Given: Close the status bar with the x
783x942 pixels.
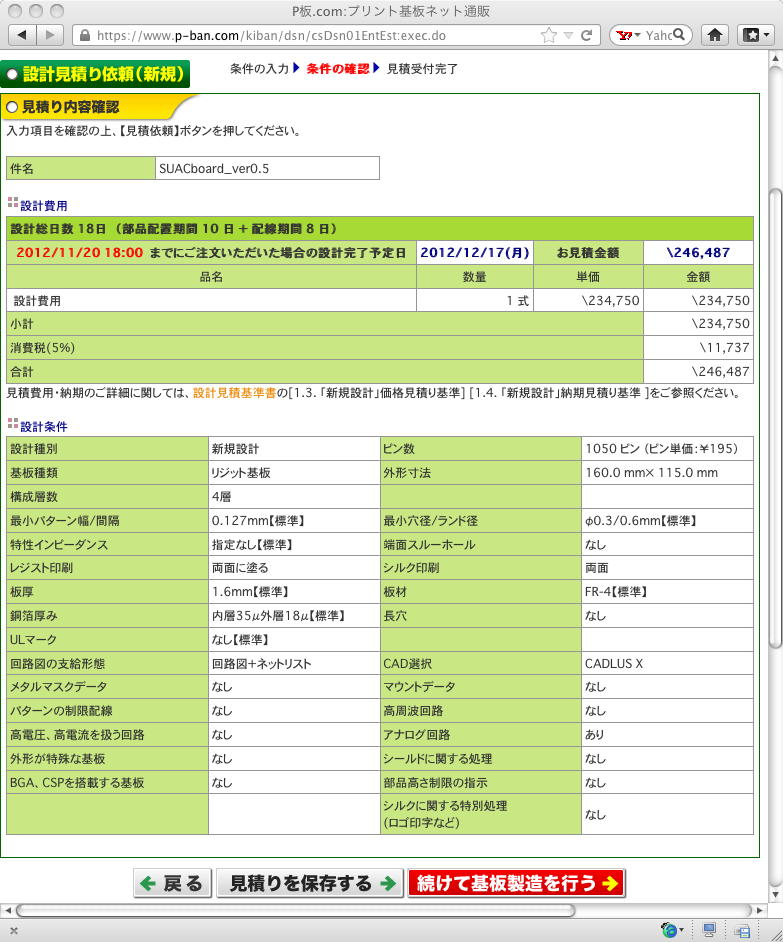Looking at the screenshot, I should coord(14,931).
